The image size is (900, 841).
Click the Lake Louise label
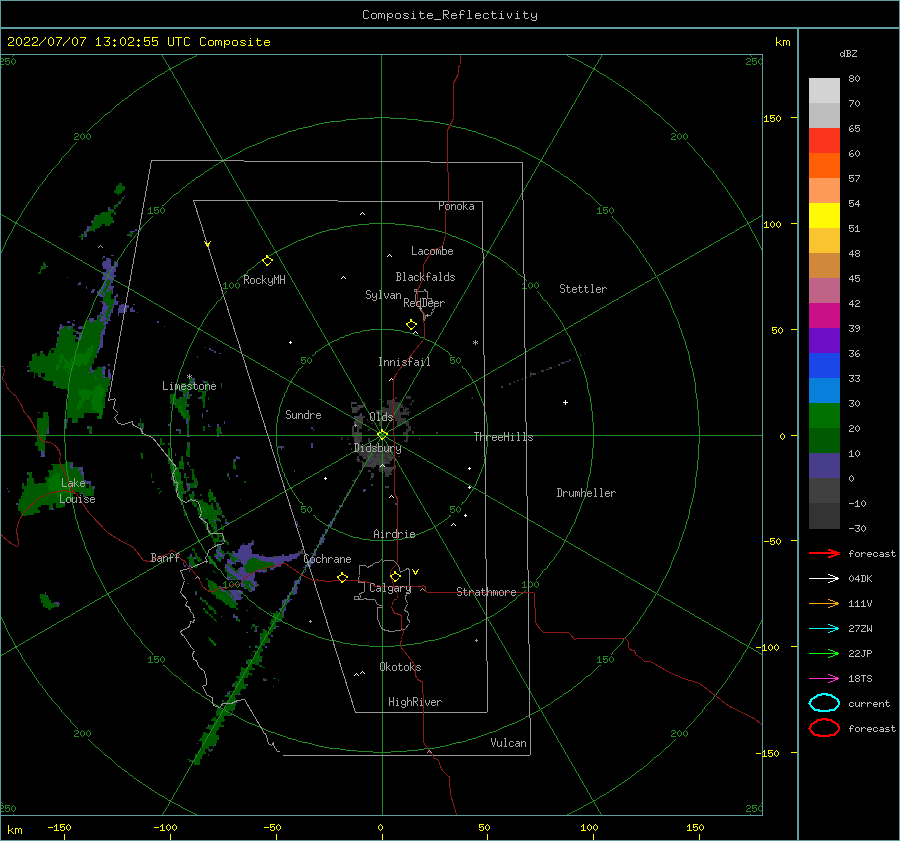pyautogui.click(x=77, y=491)
